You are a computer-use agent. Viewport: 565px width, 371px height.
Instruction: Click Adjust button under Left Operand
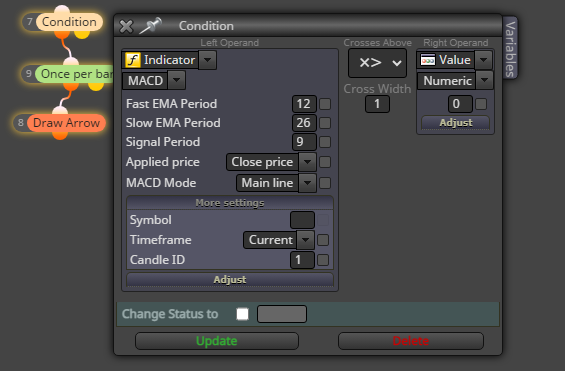[230, 280]
